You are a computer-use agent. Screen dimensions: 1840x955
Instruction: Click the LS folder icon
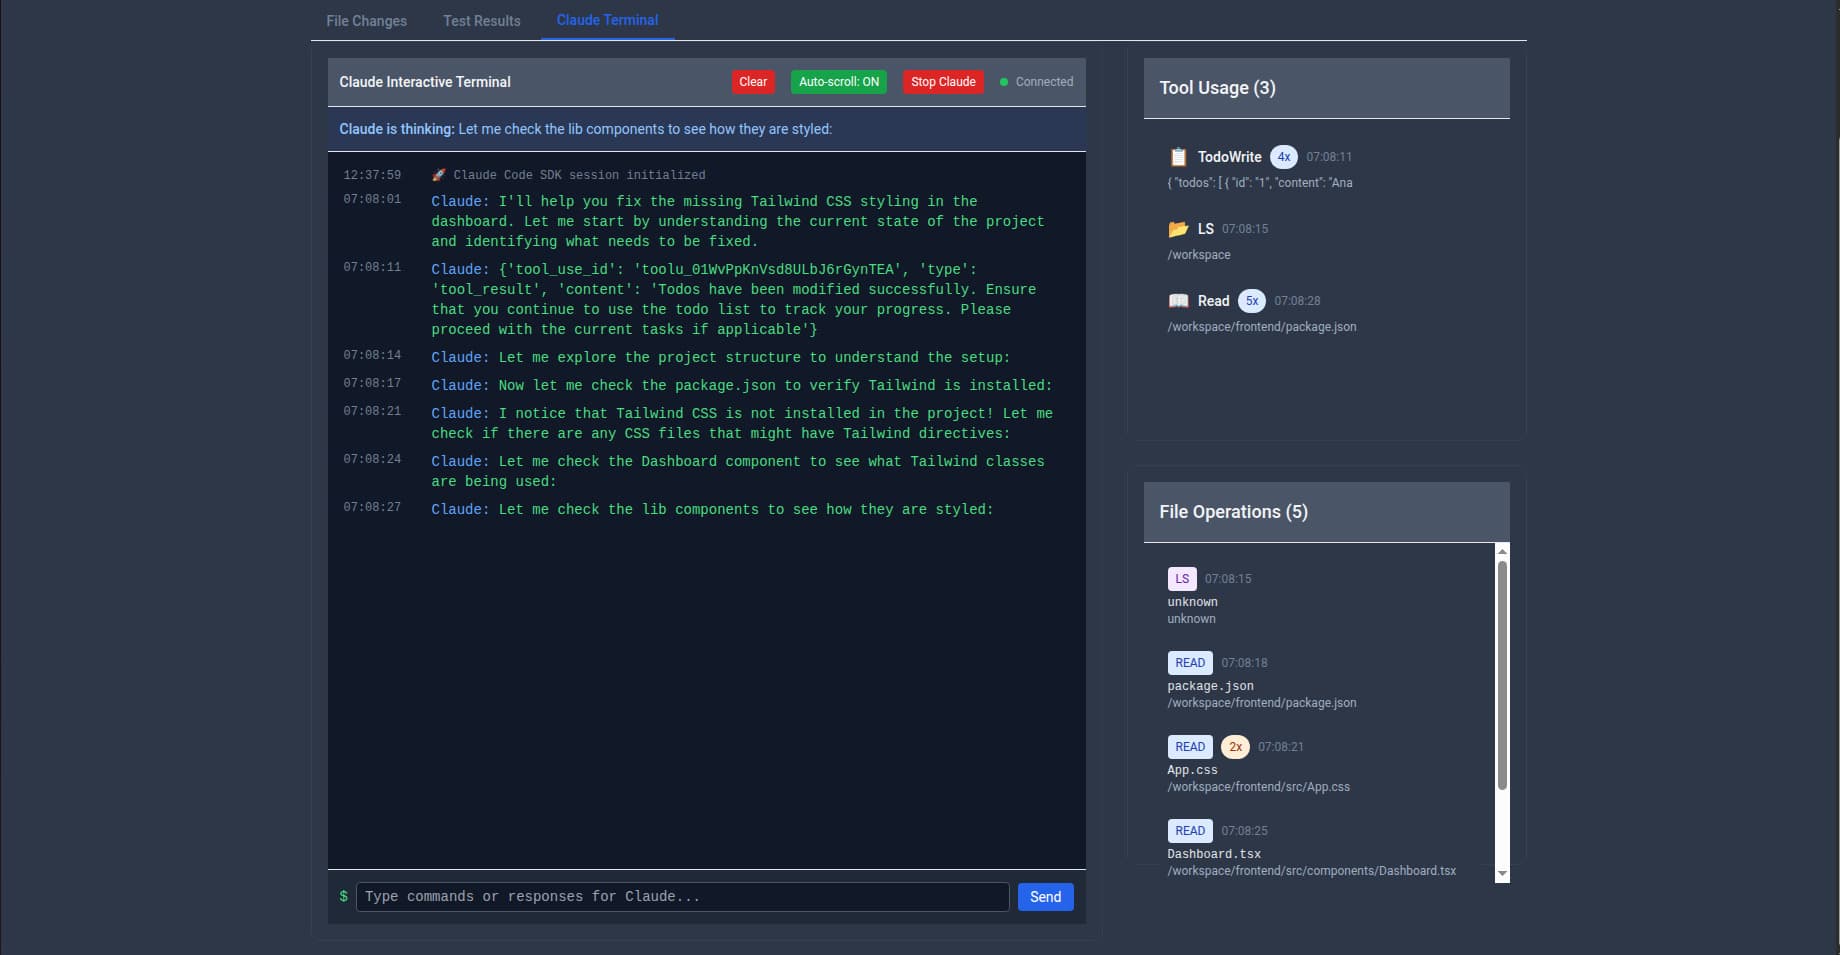coord(1178,229)
